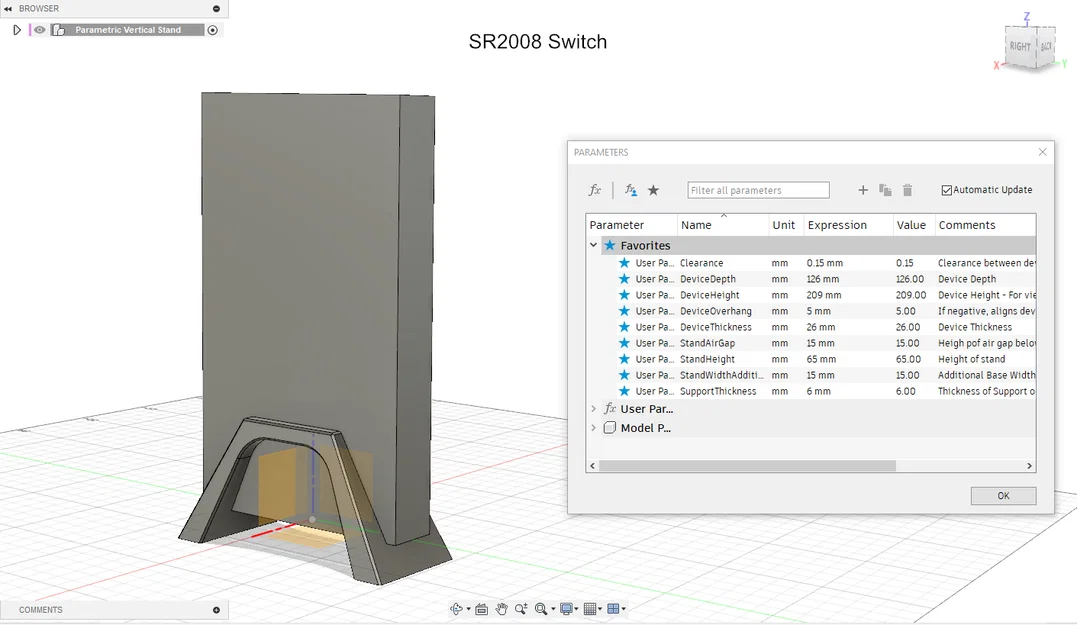Click RIGHT on the ViewCube
The width and height of the screenshot is (1077, 625).
point(1018,45)
